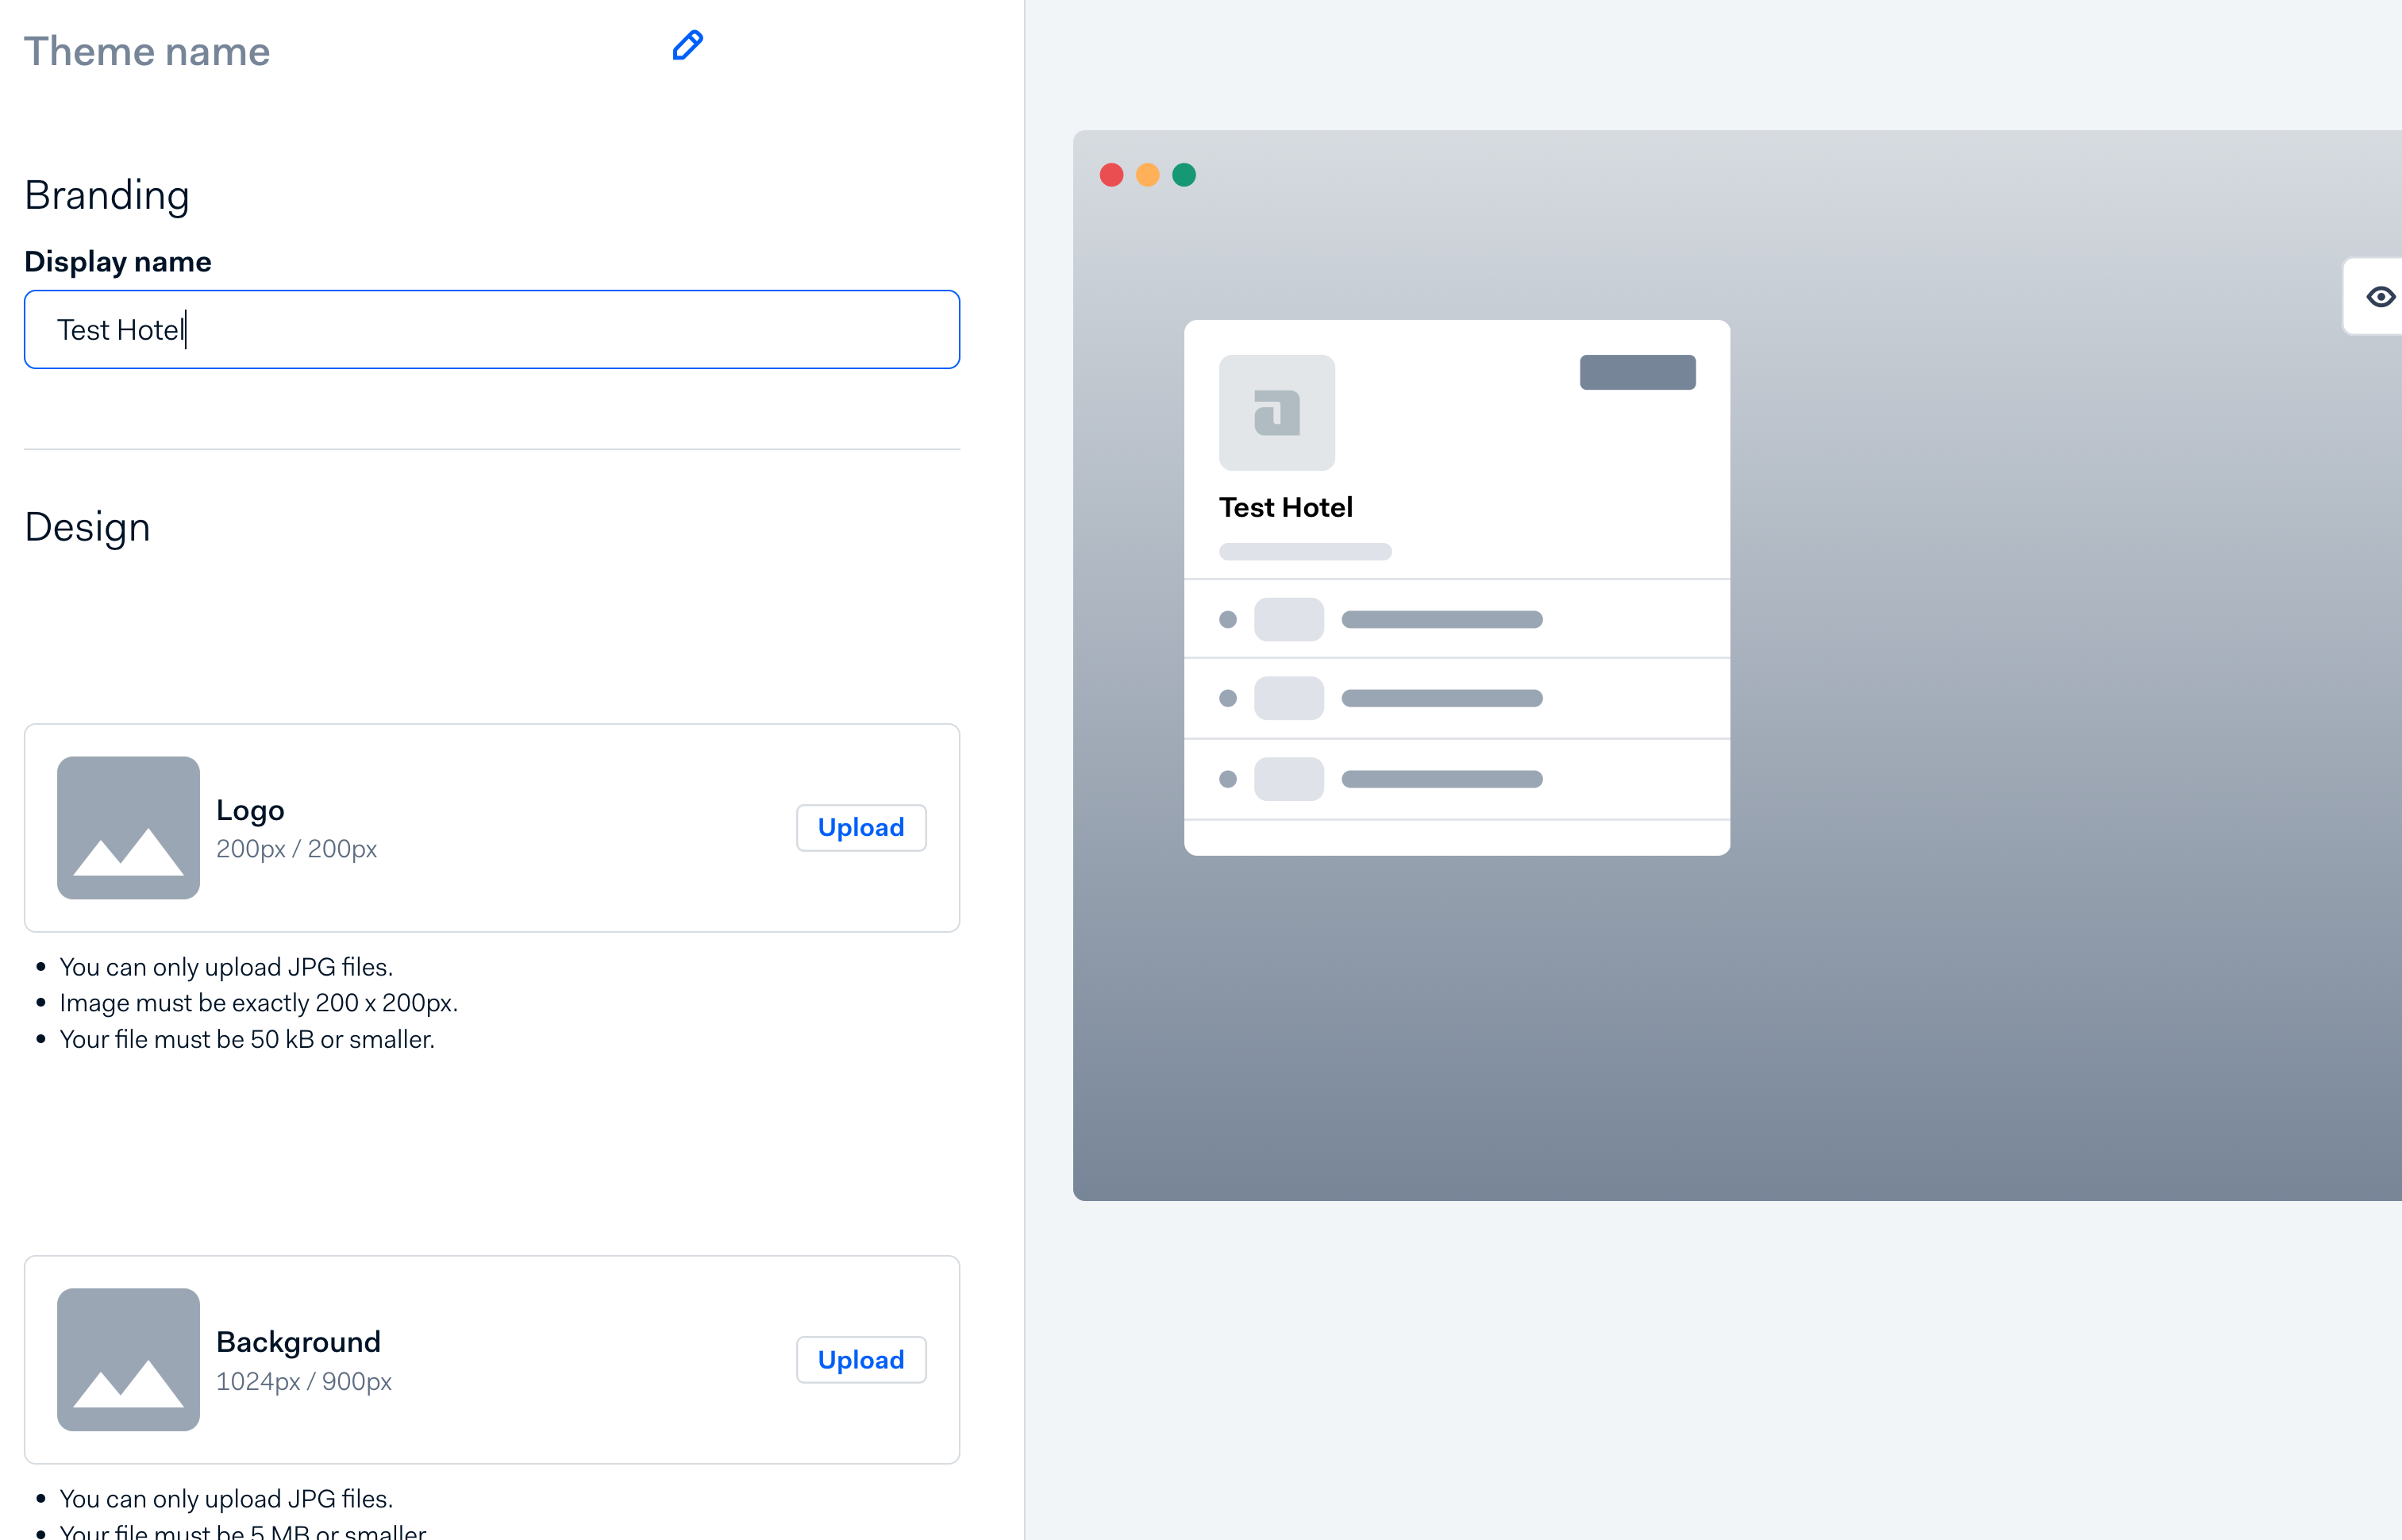Click the gray mountain image icon beside Logo

(x=128, y=828)
